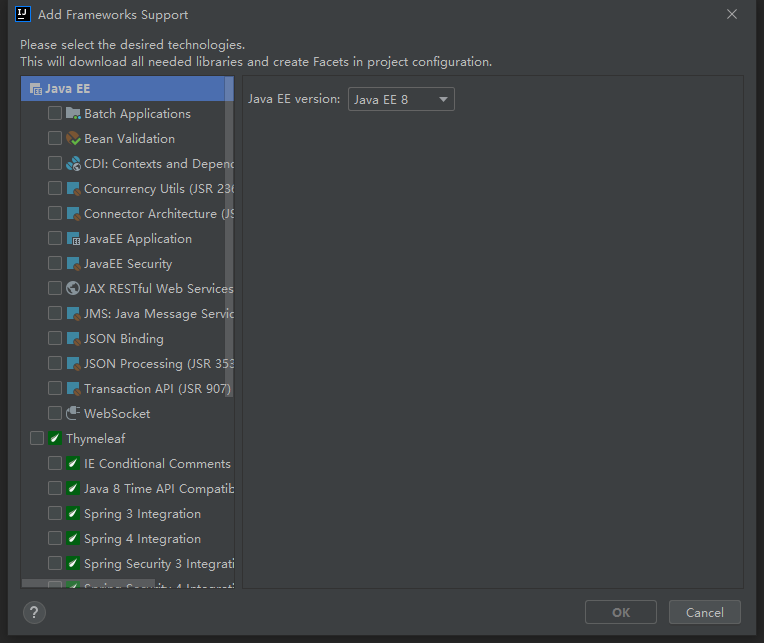Image resolution: width=764 pixels, height=643 pixels.
Task: Enable the JavaEE Security checkbox
Action: (x=55, y=263)
